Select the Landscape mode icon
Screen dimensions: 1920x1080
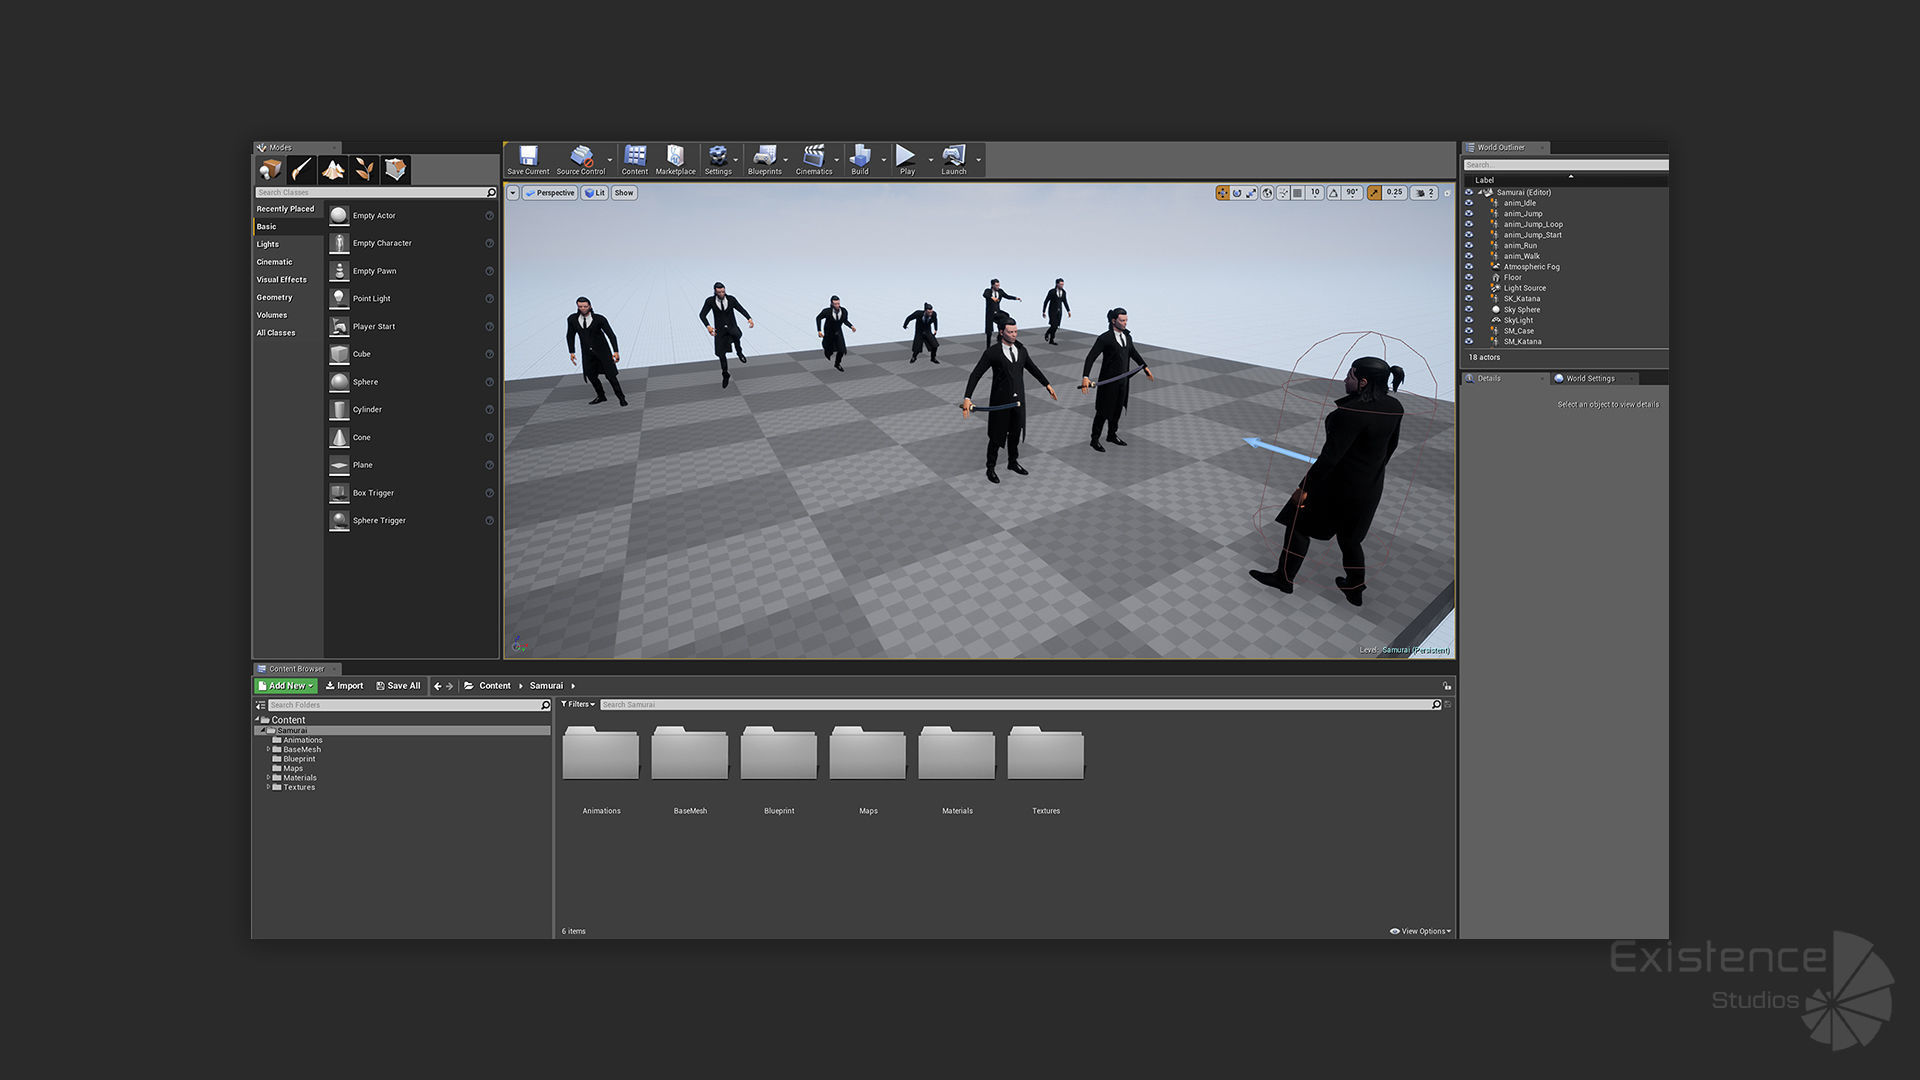click(x=333, y=170)
